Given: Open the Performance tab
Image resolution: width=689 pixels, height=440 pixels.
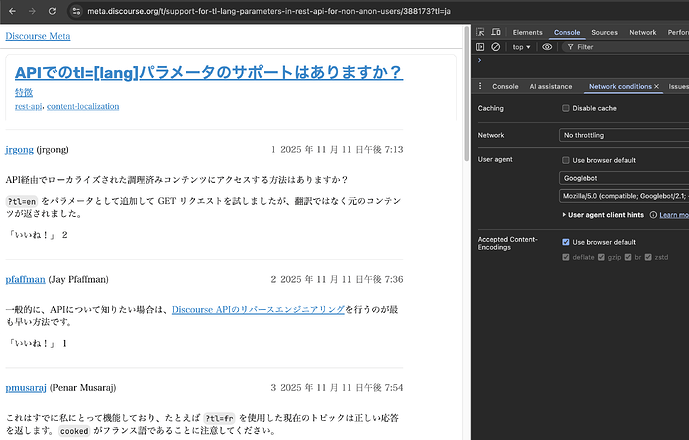Looking at the screenshot, I should pos(678,33).
